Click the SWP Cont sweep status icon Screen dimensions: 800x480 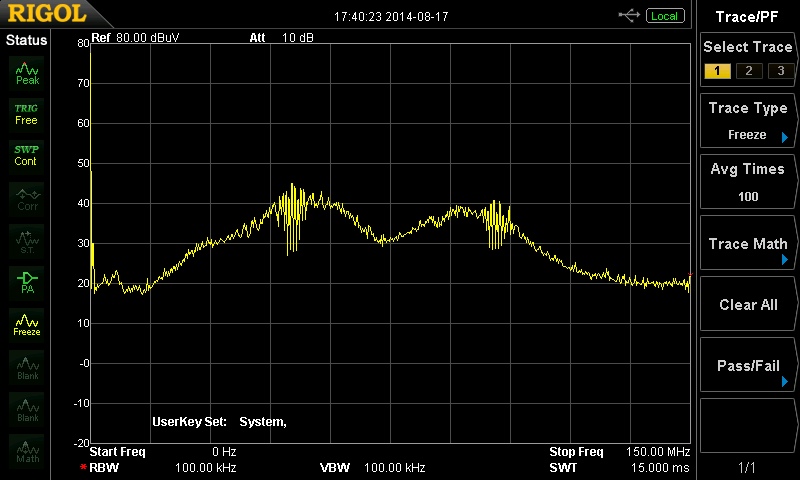[x=27, y=156]
